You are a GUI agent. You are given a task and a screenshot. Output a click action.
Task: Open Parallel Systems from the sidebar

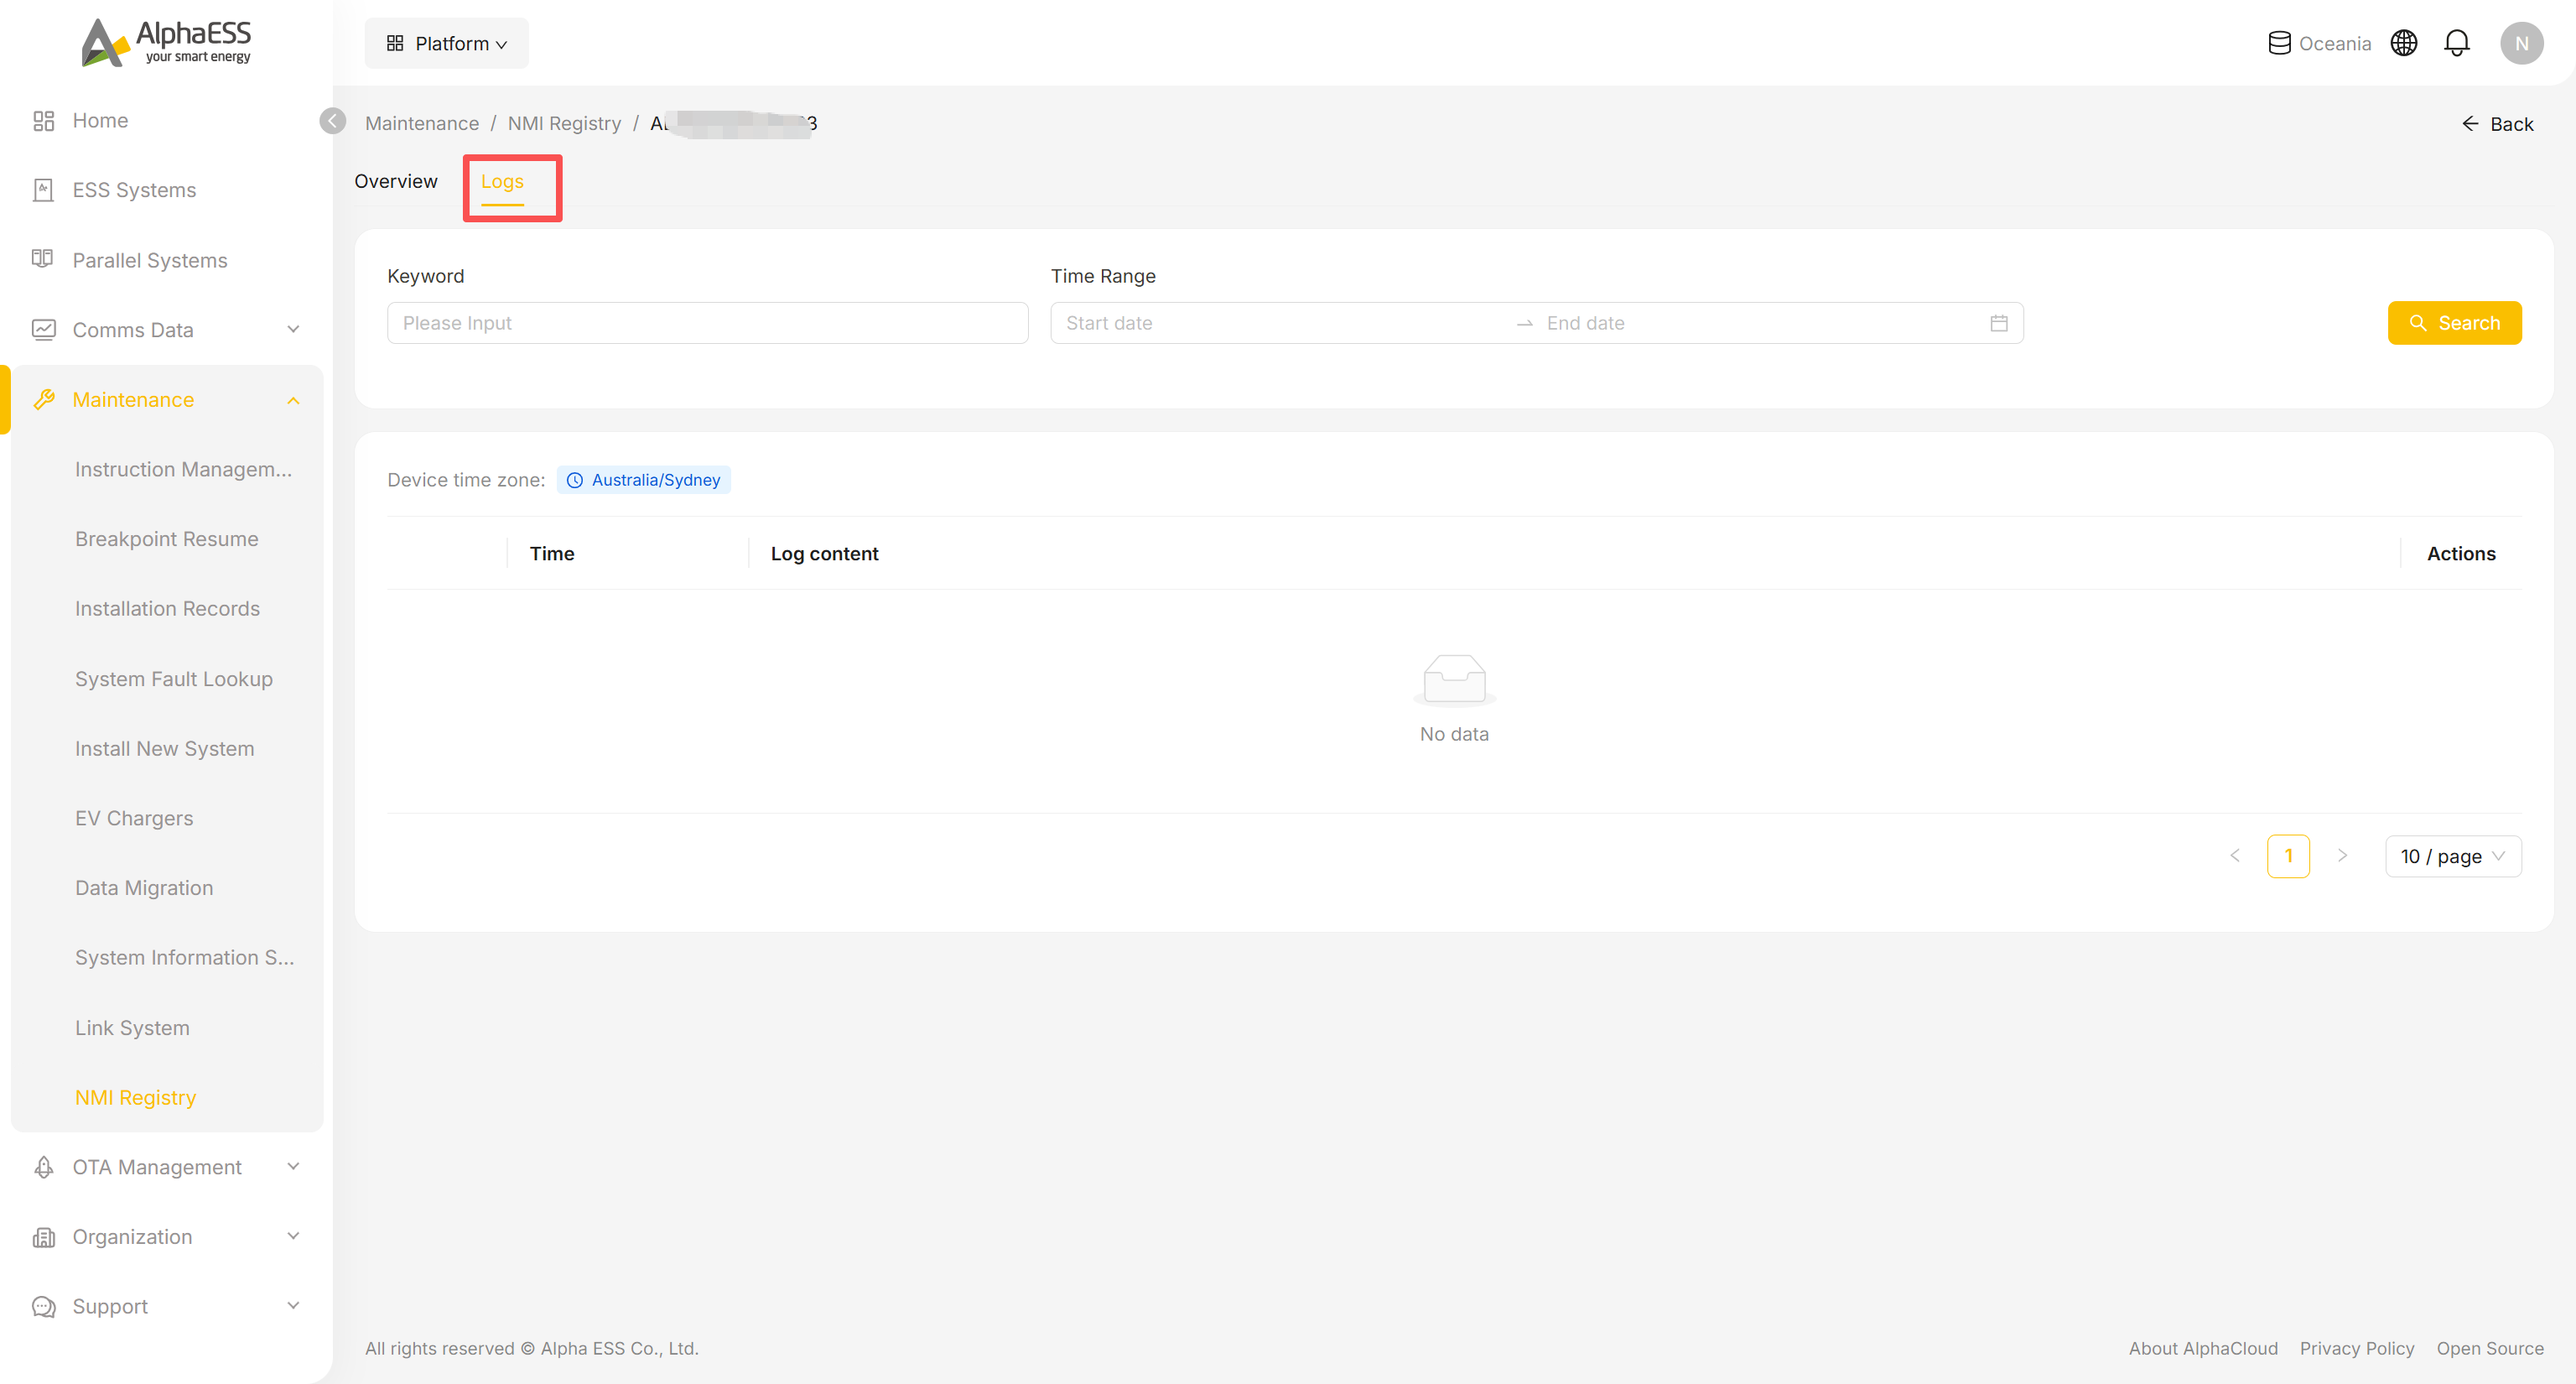pyautogui.click(x=149, y=260)
